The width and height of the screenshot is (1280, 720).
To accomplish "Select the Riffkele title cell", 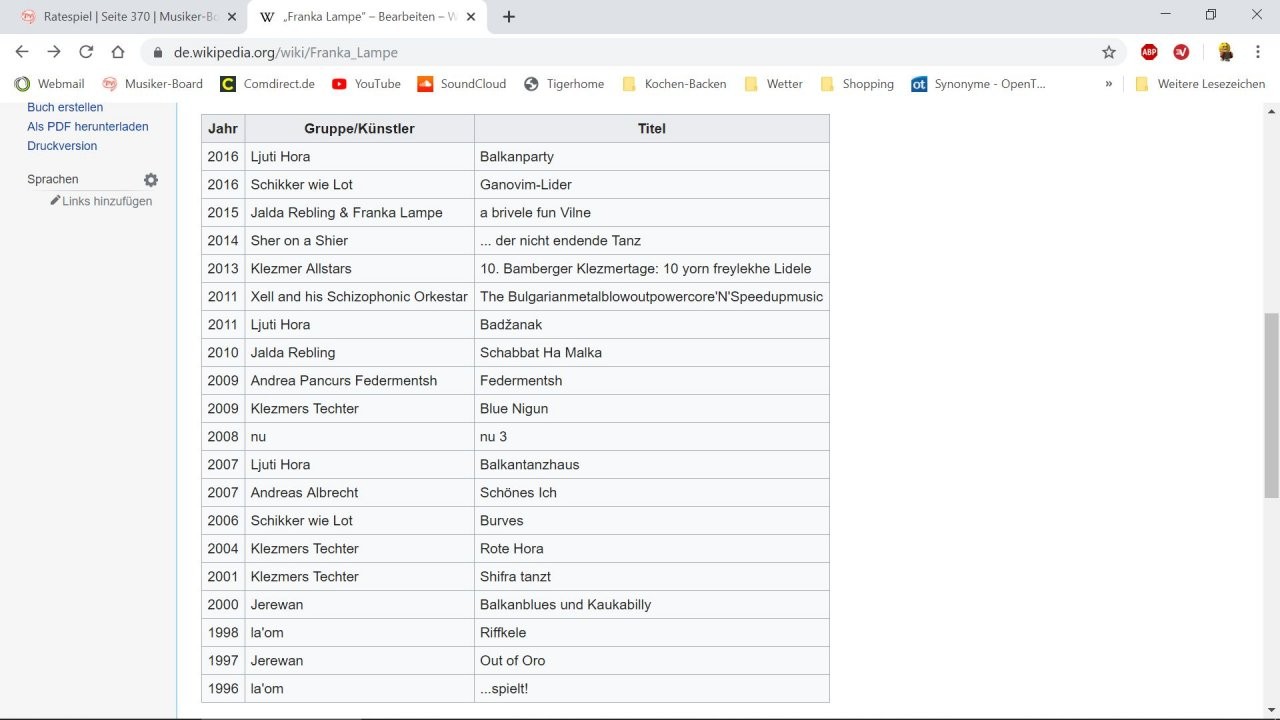I will pyautogui.click(x=651, y=632).
